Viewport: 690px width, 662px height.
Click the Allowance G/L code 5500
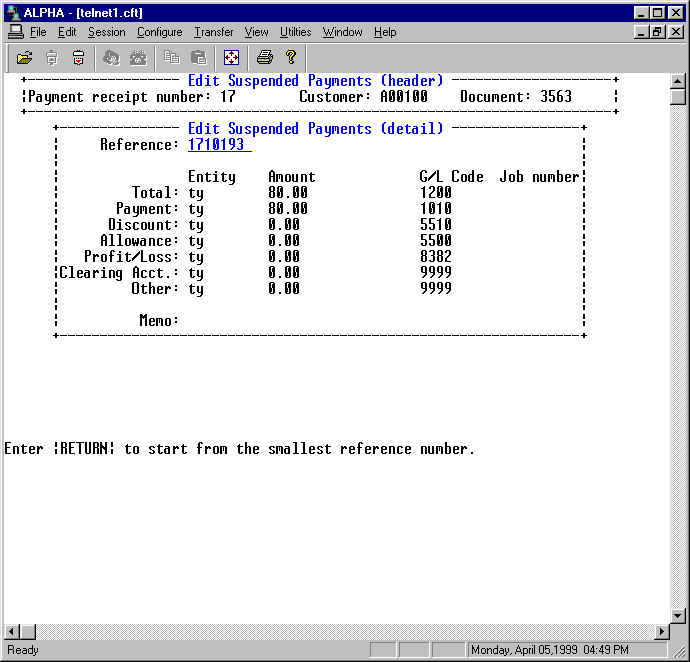tap(436, 240)
